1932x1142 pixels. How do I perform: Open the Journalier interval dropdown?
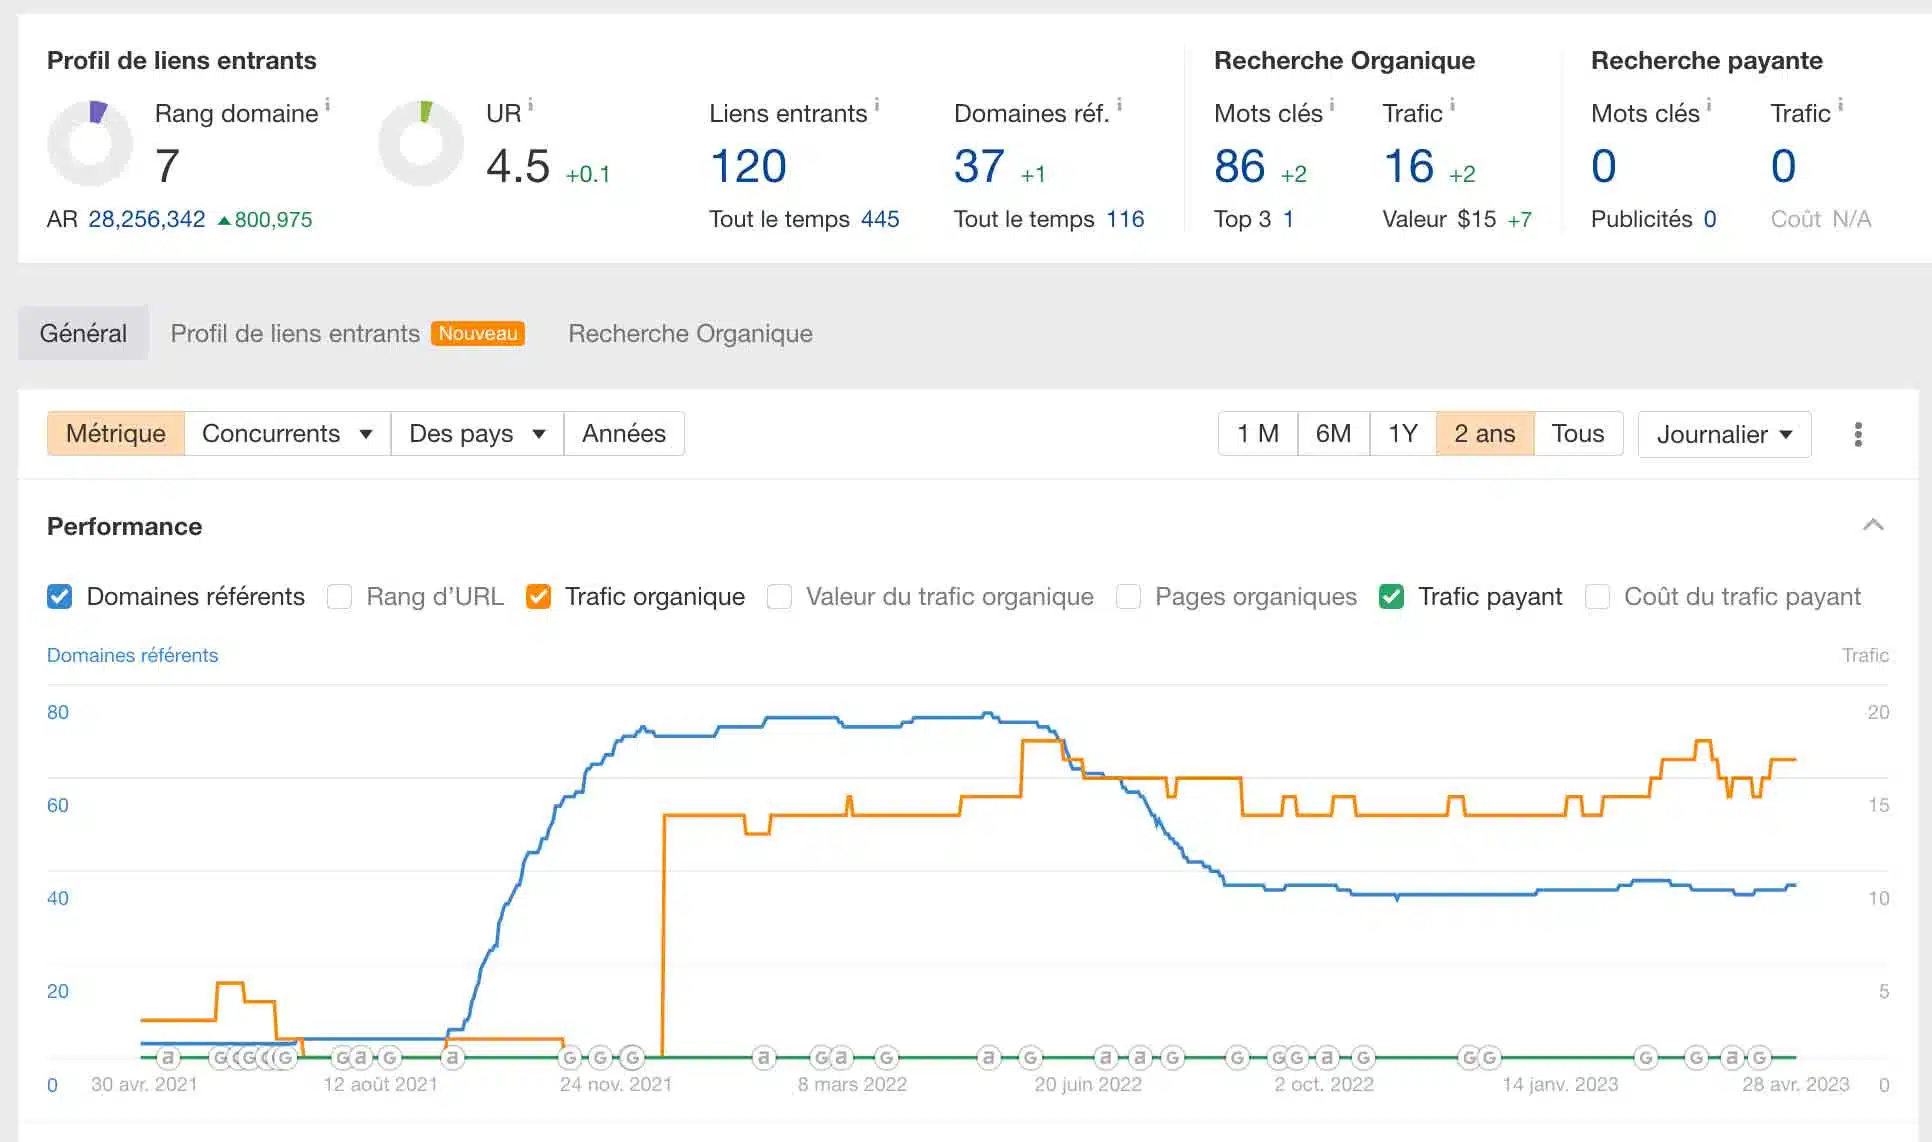point(1723,434)
